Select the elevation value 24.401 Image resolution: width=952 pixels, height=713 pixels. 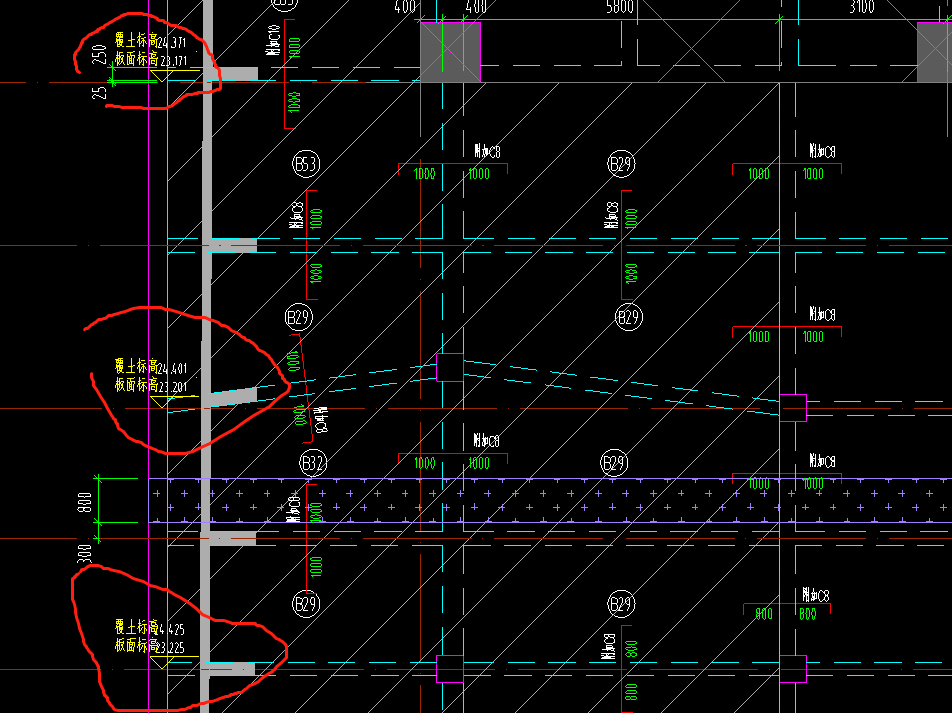point(172,368)
